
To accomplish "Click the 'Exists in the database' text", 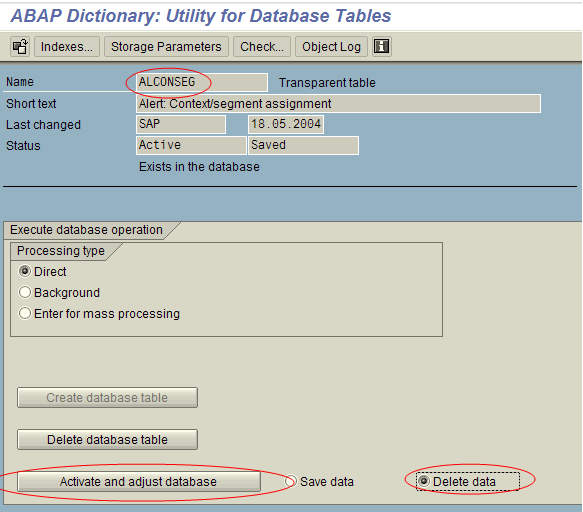I will click(x=199, y=167).
